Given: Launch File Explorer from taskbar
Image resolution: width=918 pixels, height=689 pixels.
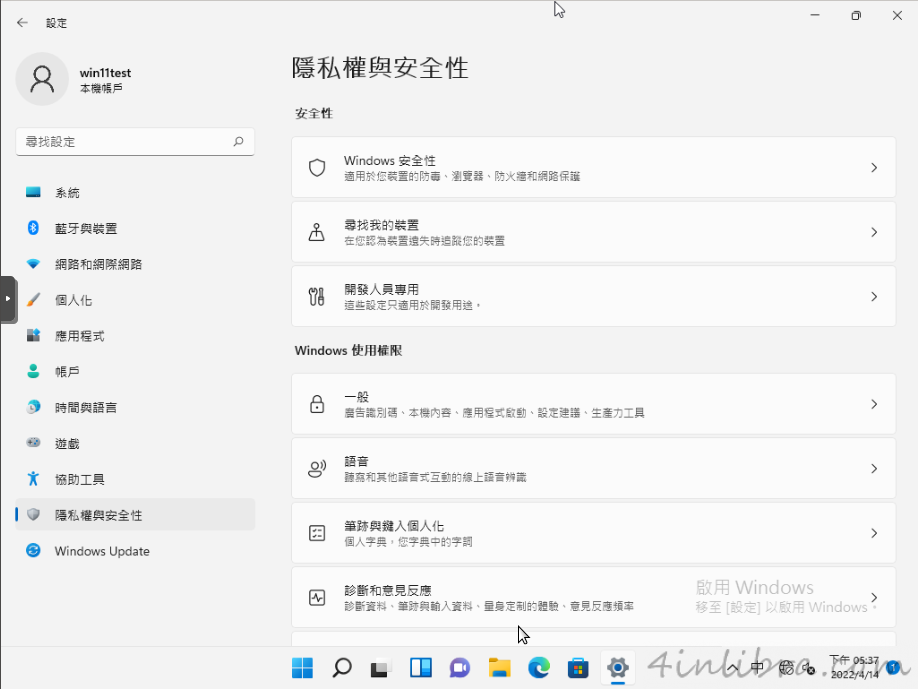Looking at the screenshot, I should click(x=499, y=667).
